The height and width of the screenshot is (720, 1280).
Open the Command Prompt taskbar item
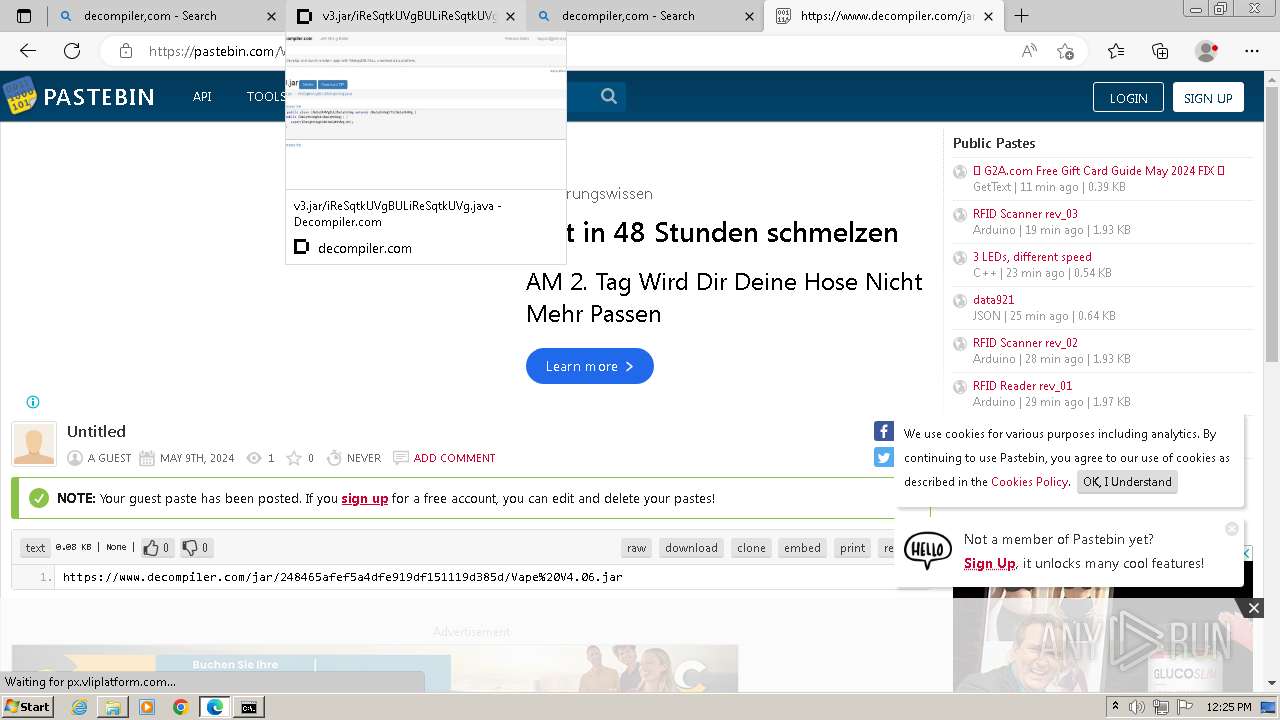click(x=248, y=707)
